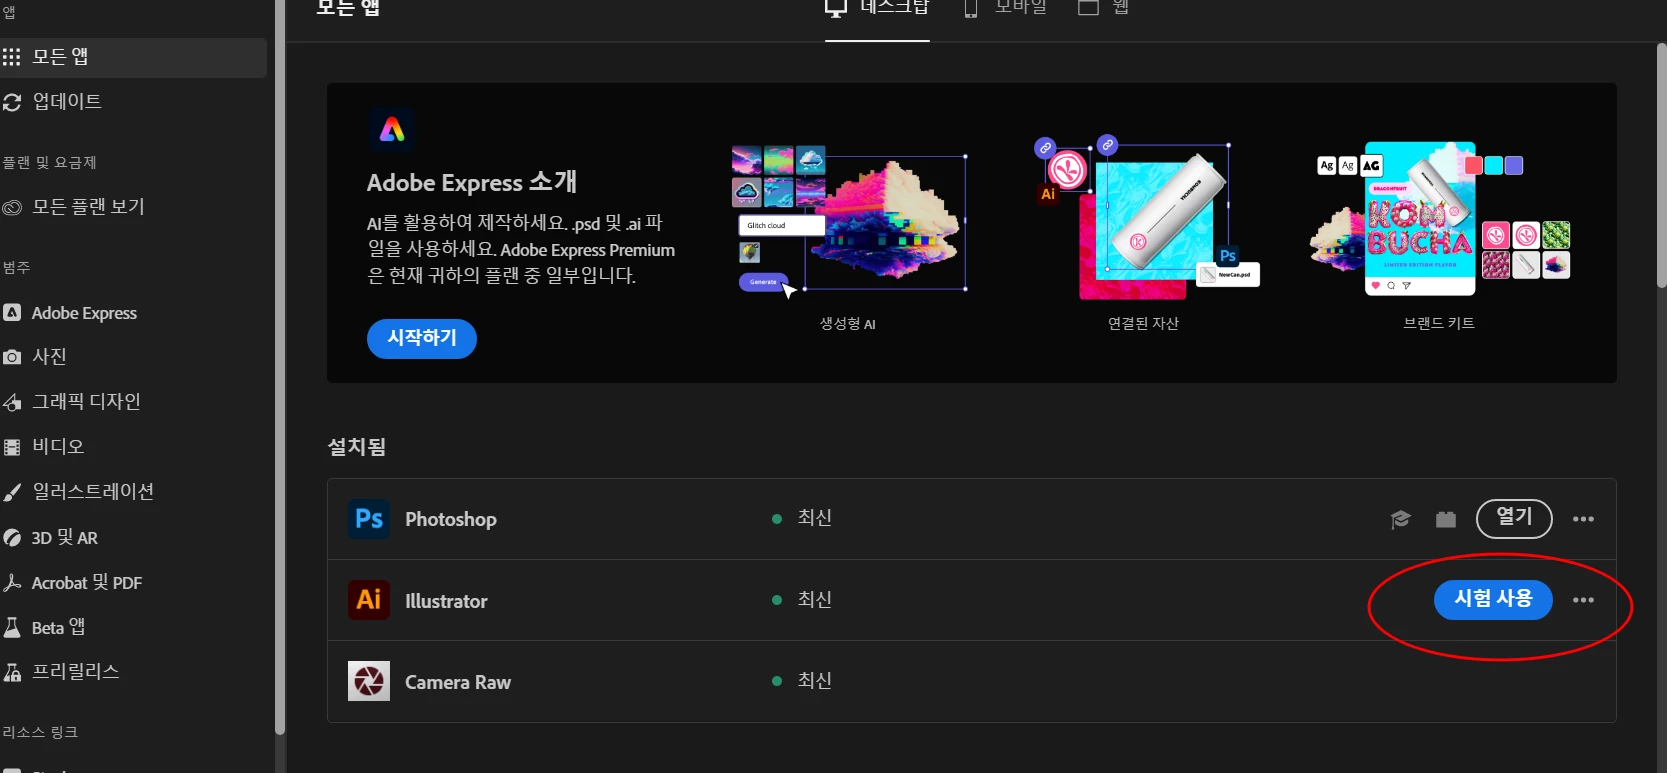Click the Illustrator app icon
1667x773 pixels.
369,600
